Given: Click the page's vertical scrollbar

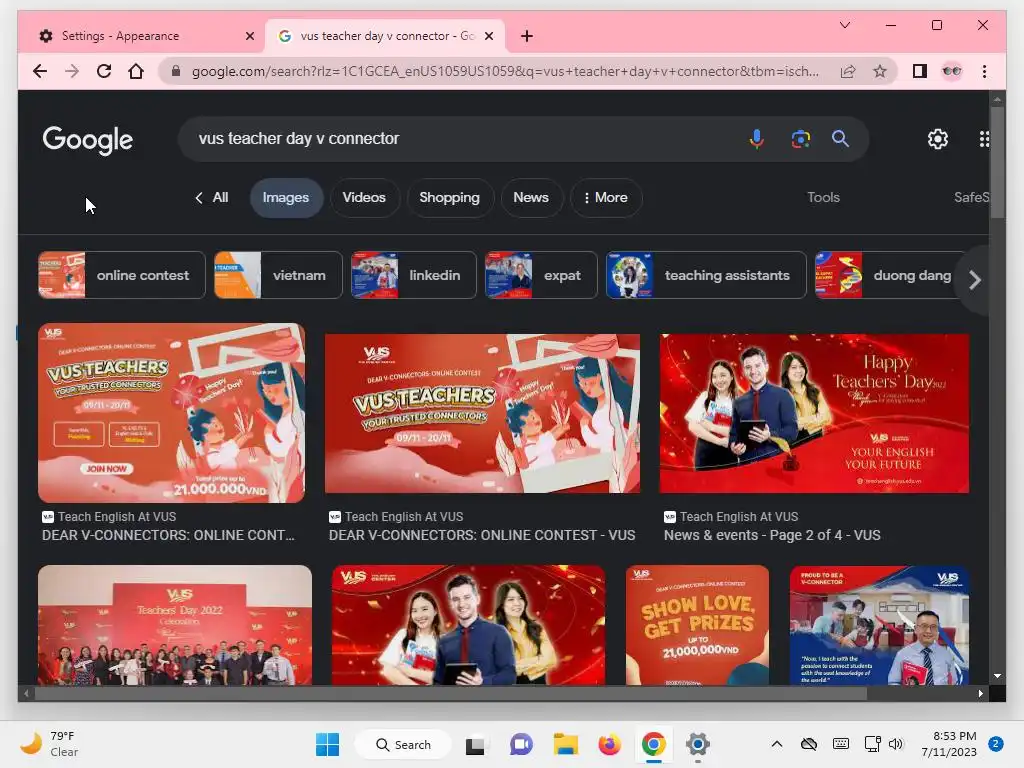Looking at the screenshot, I should click(997, 162).
